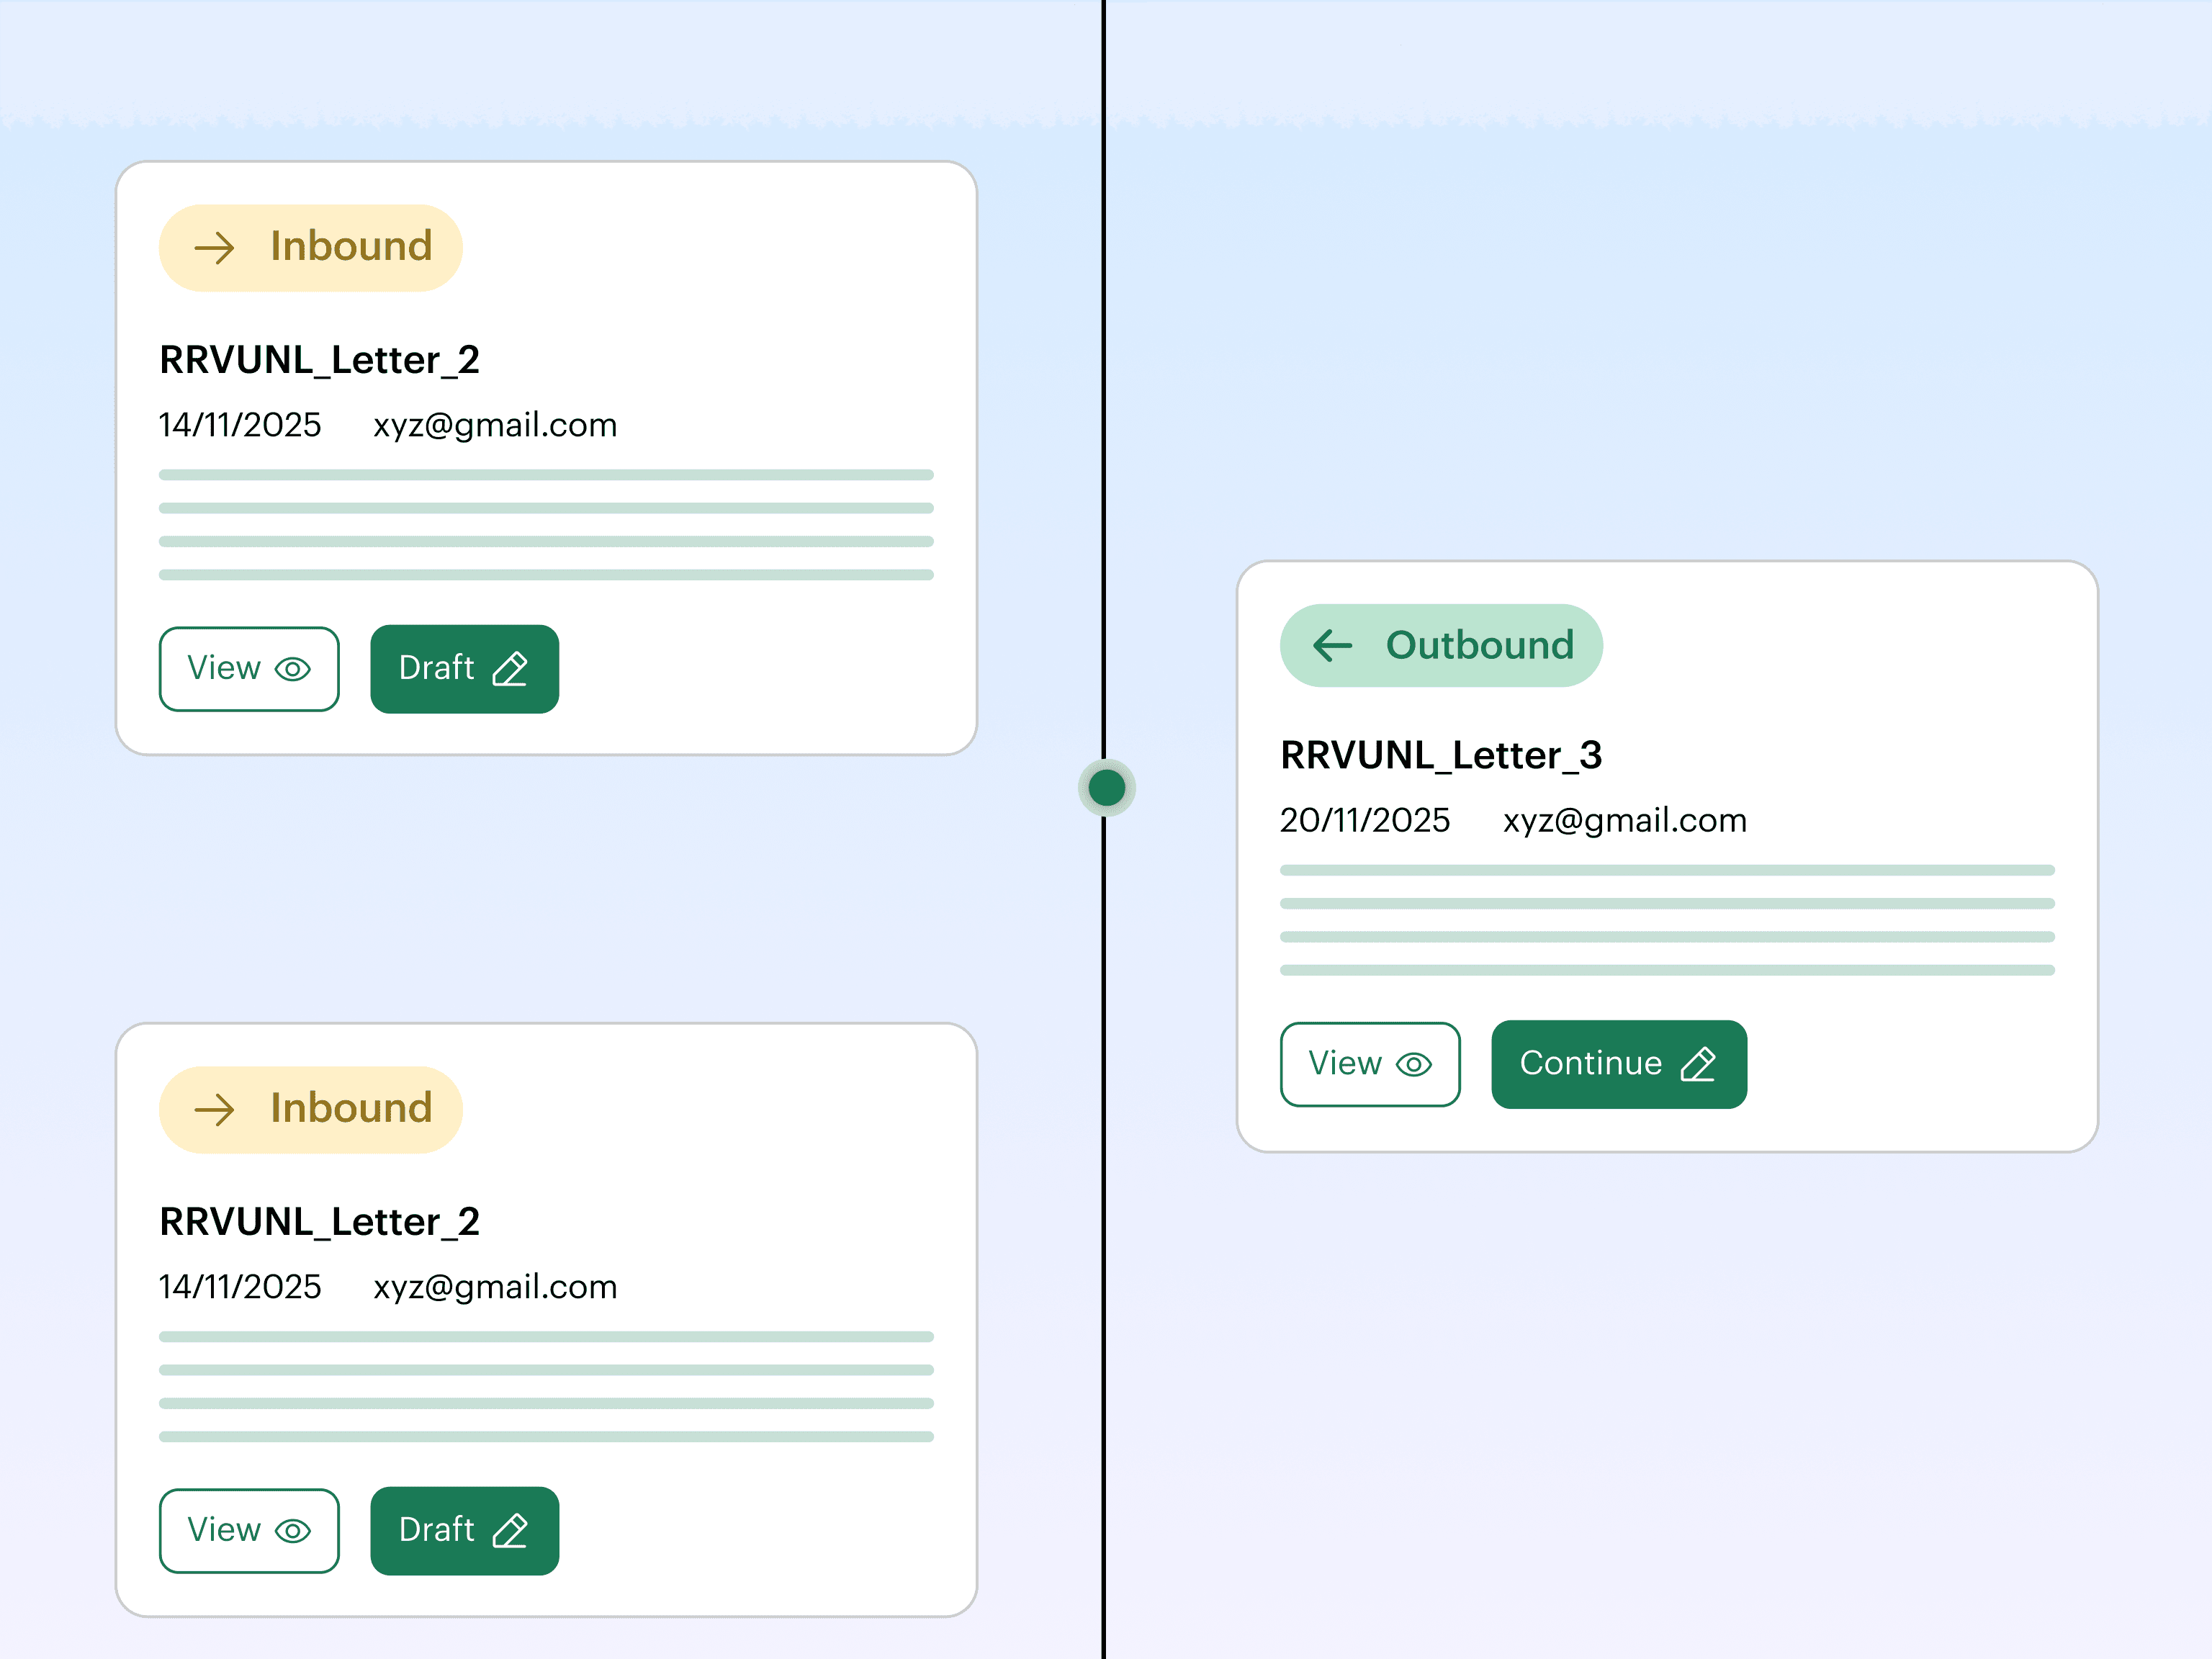Click xyz@gmail.com in the Outbound card
2212x1659 pixels.
click(1624, 820)
